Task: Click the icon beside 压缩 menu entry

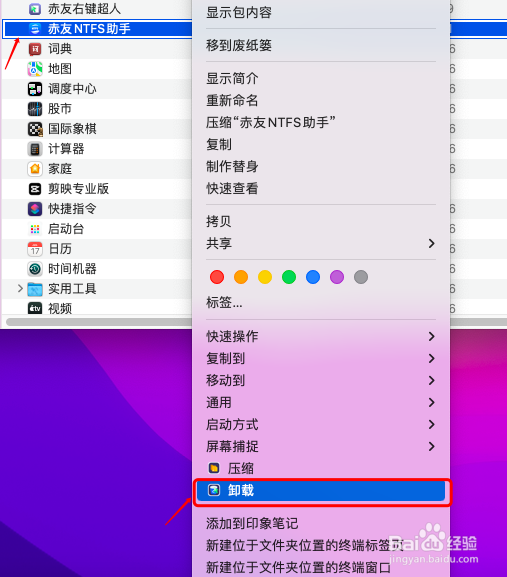Action: coord(214,468)
